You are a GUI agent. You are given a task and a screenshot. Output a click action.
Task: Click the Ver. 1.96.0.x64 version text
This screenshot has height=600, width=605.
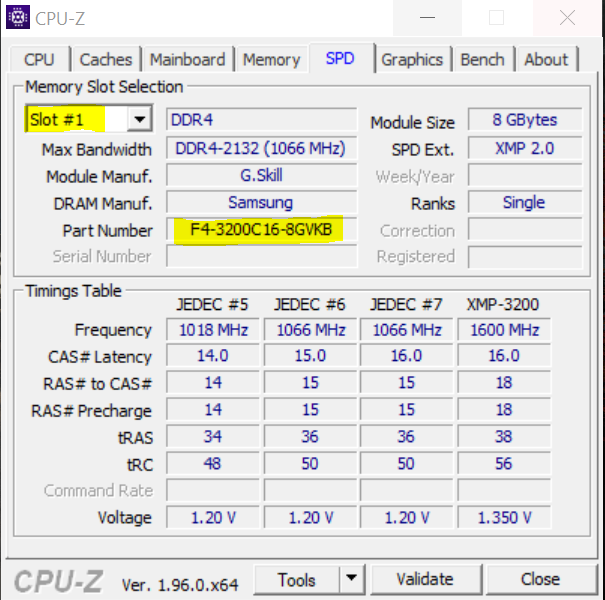point(180,585)
